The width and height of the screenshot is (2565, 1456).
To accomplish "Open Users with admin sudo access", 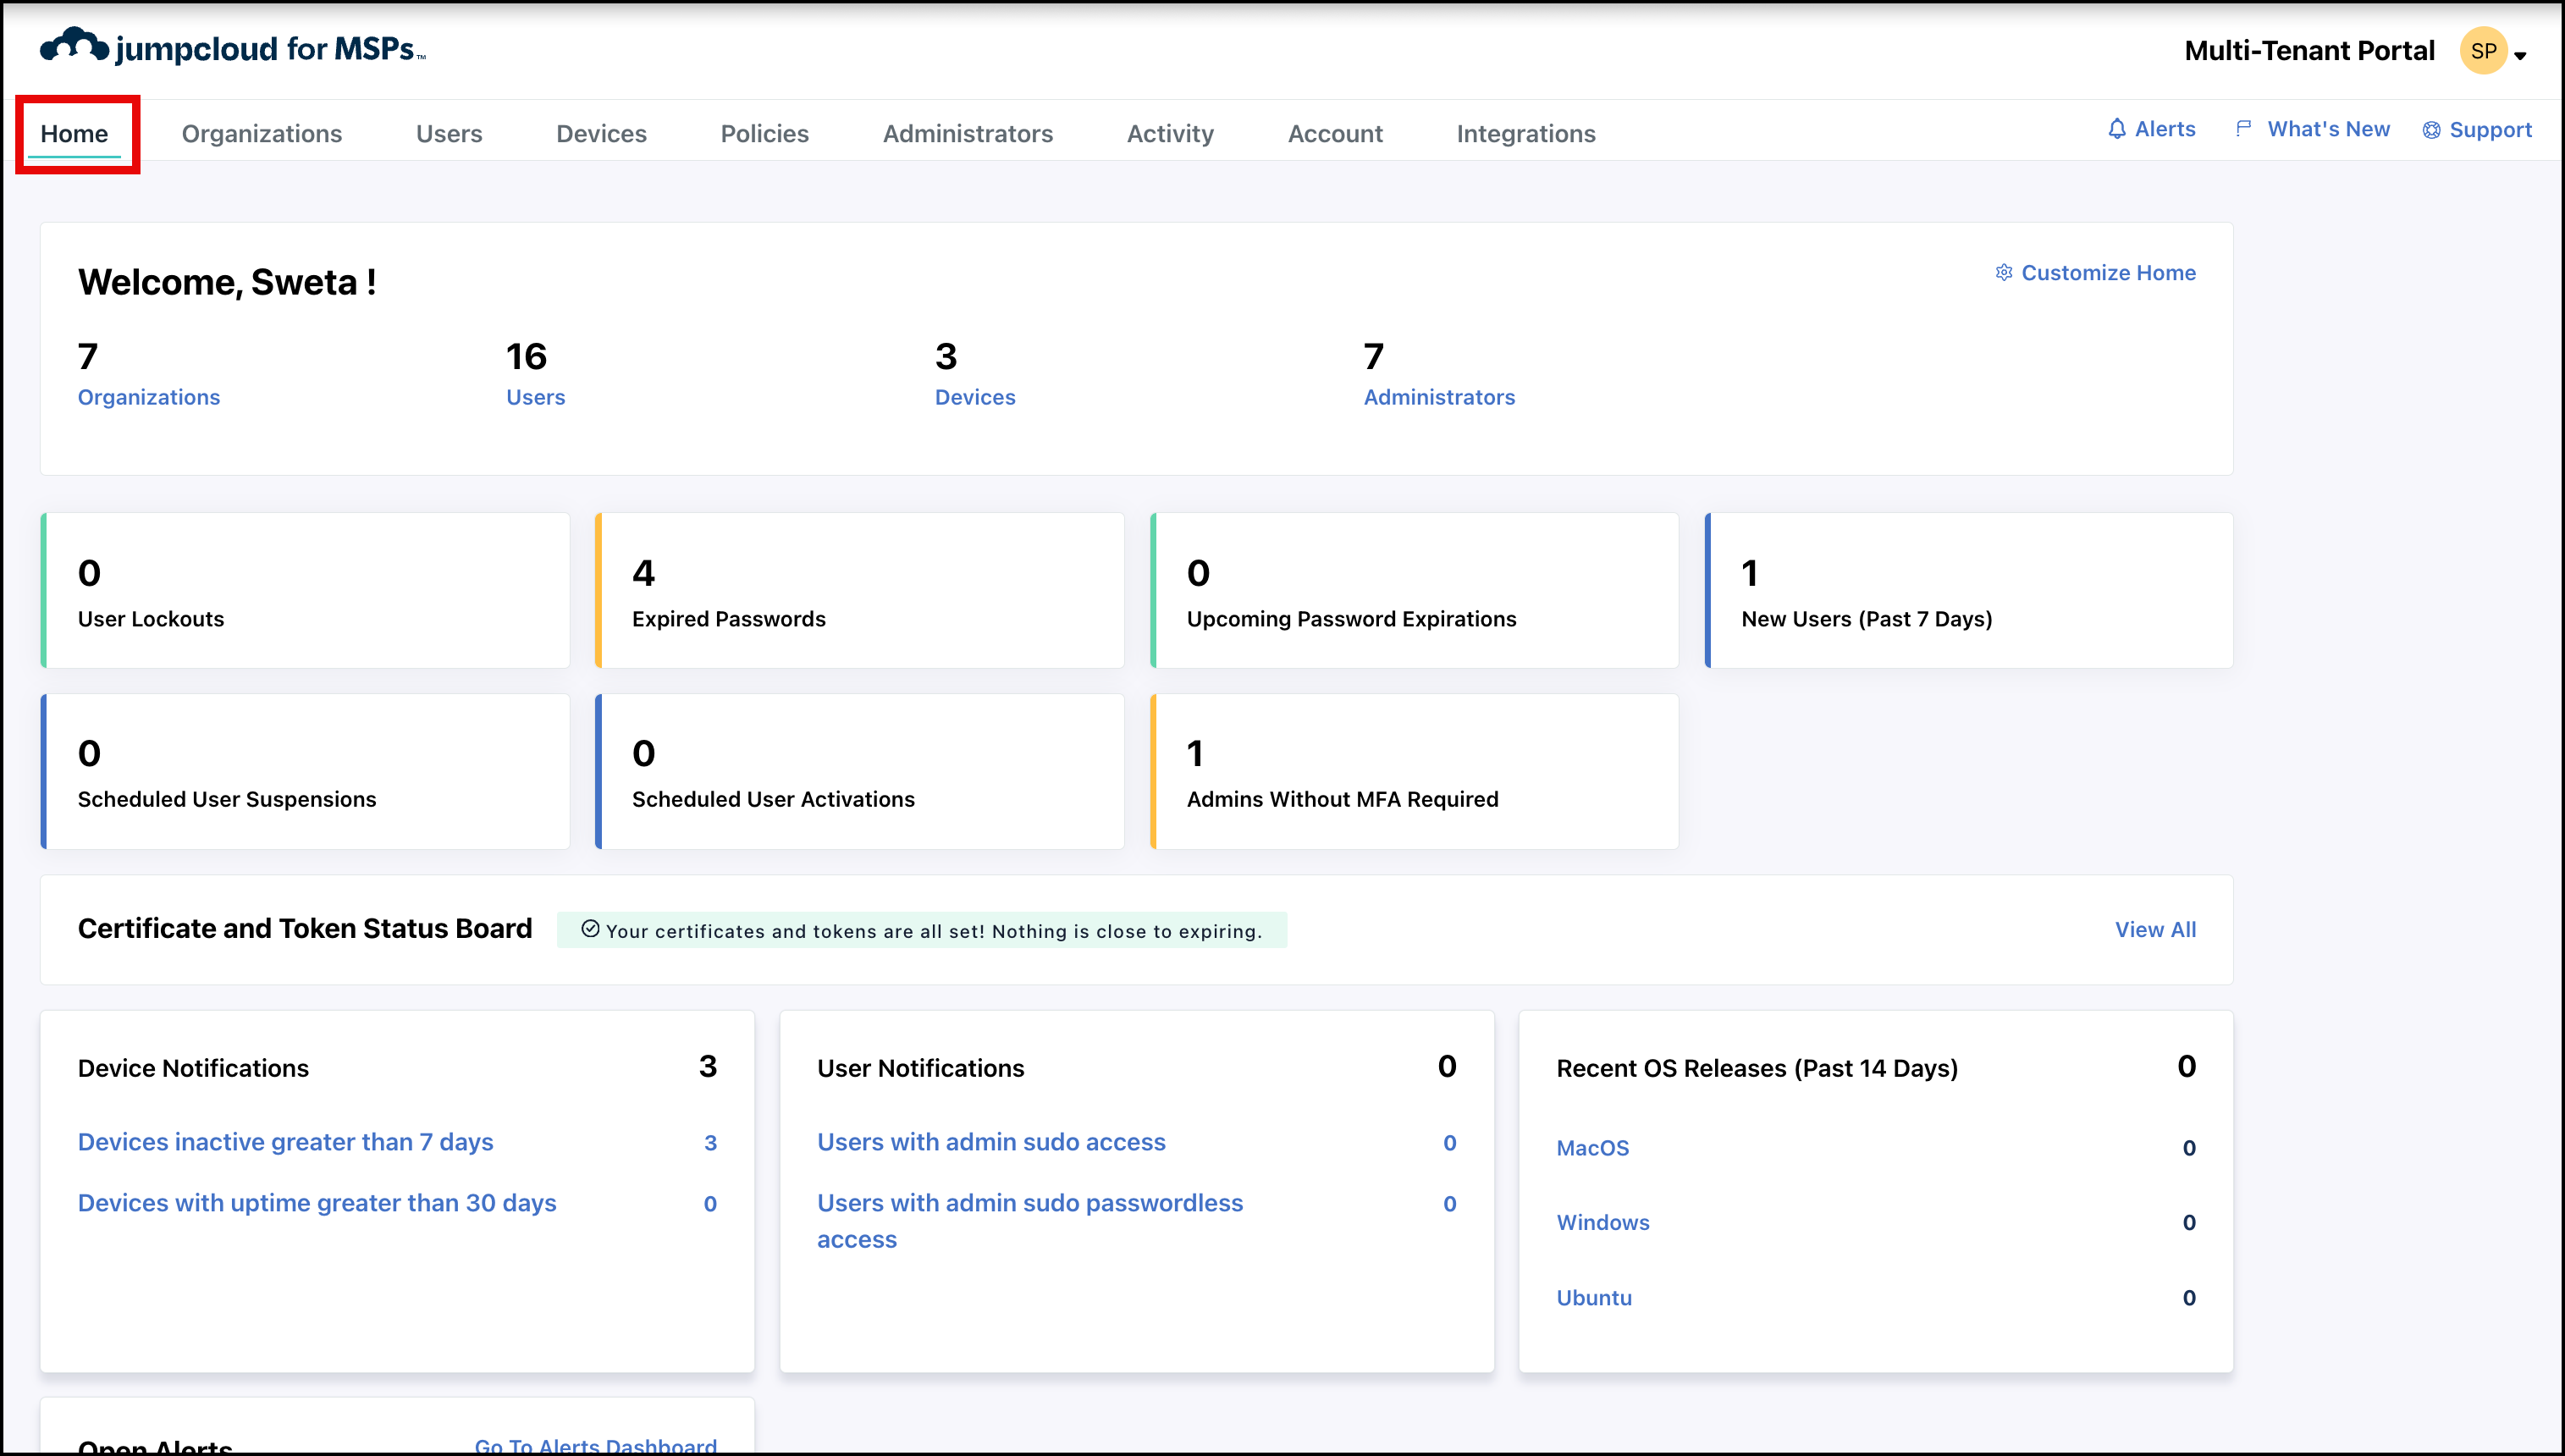I will pyautogui.click(x=990, y=1142).
